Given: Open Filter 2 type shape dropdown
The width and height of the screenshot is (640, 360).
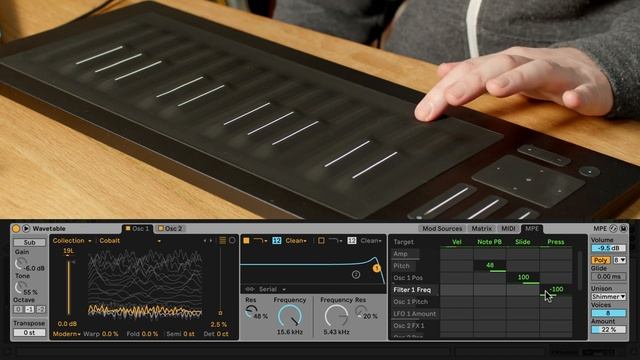Looking at the screenshot, I should [x=336, y=241].
